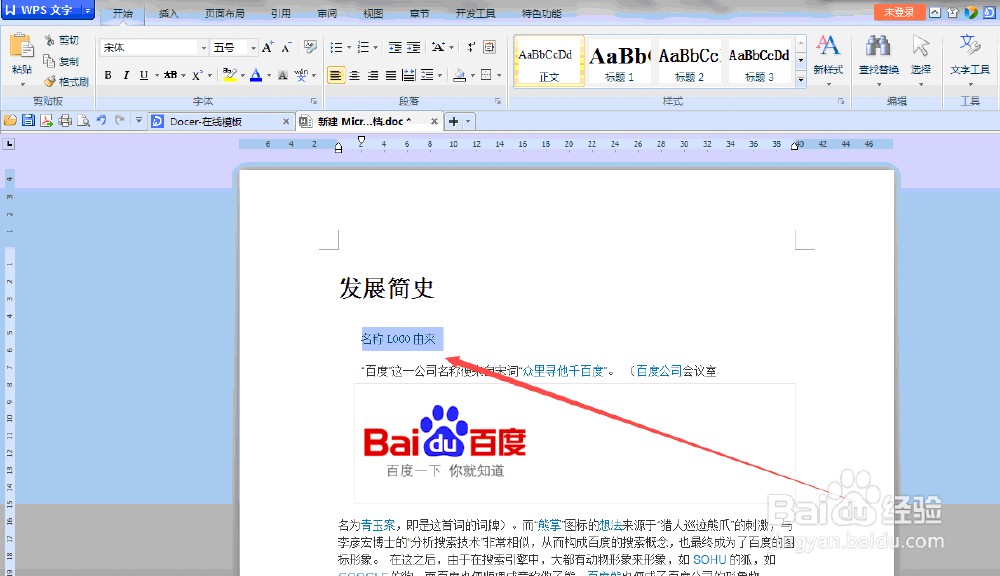Click the clear formatting icon
The height and width of the screenshot is (576, 1000).
click(311, 47)
